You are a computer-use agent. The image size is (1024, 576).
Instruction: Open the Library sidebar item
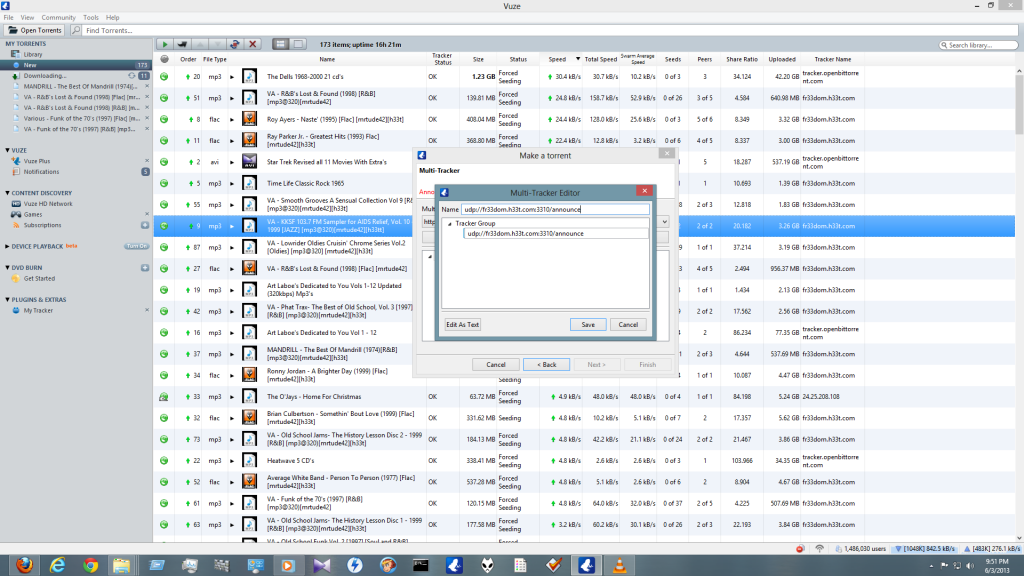tap(33, 54)
